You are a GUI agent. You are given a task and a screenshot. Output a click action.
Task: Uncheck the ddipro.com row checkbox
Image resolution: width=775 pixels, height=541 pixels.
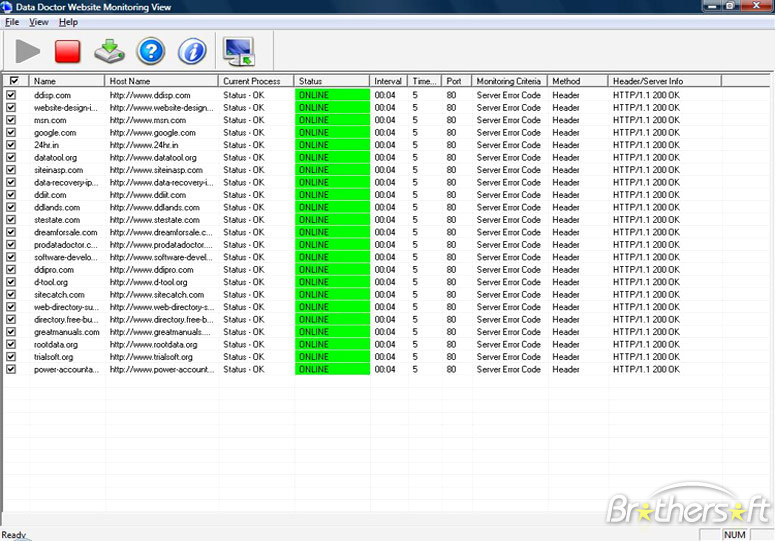(11, 269)
